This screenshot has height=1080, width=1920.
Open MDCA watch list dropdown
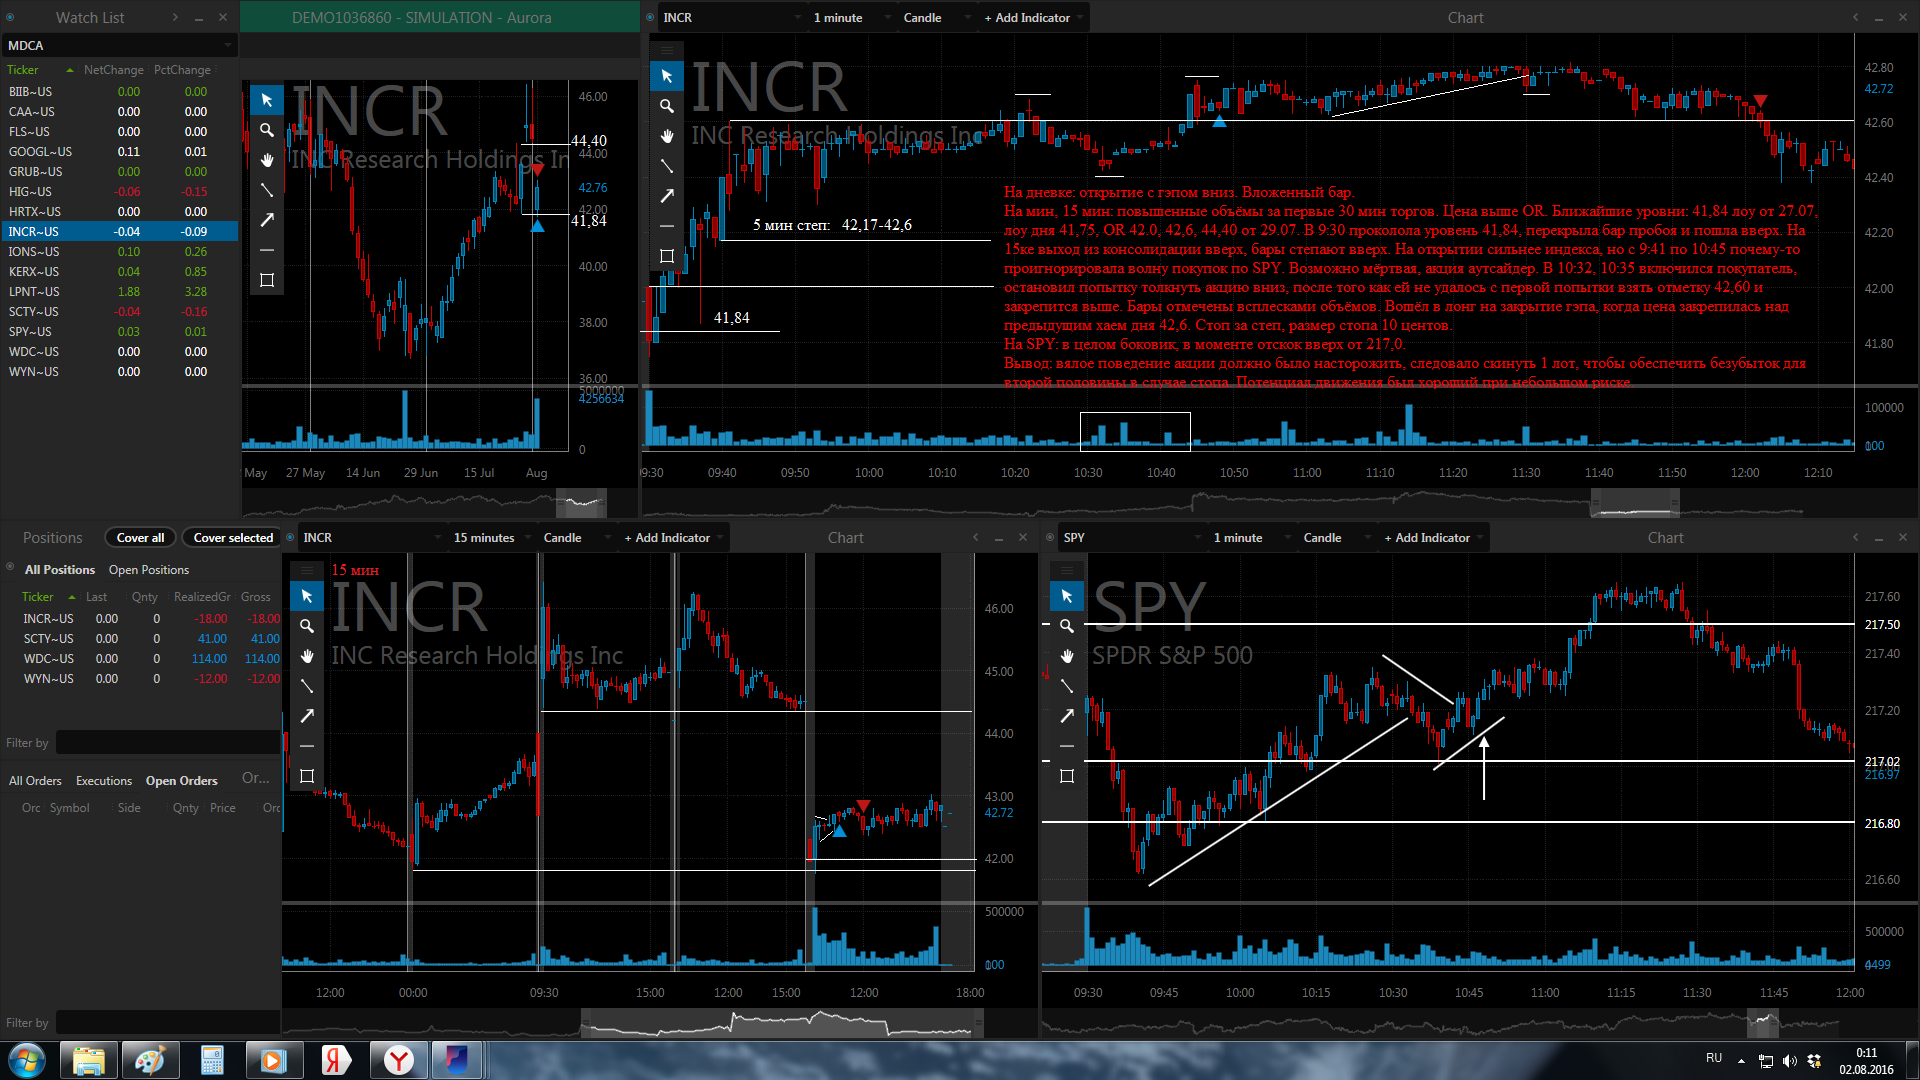click(119, 45)
